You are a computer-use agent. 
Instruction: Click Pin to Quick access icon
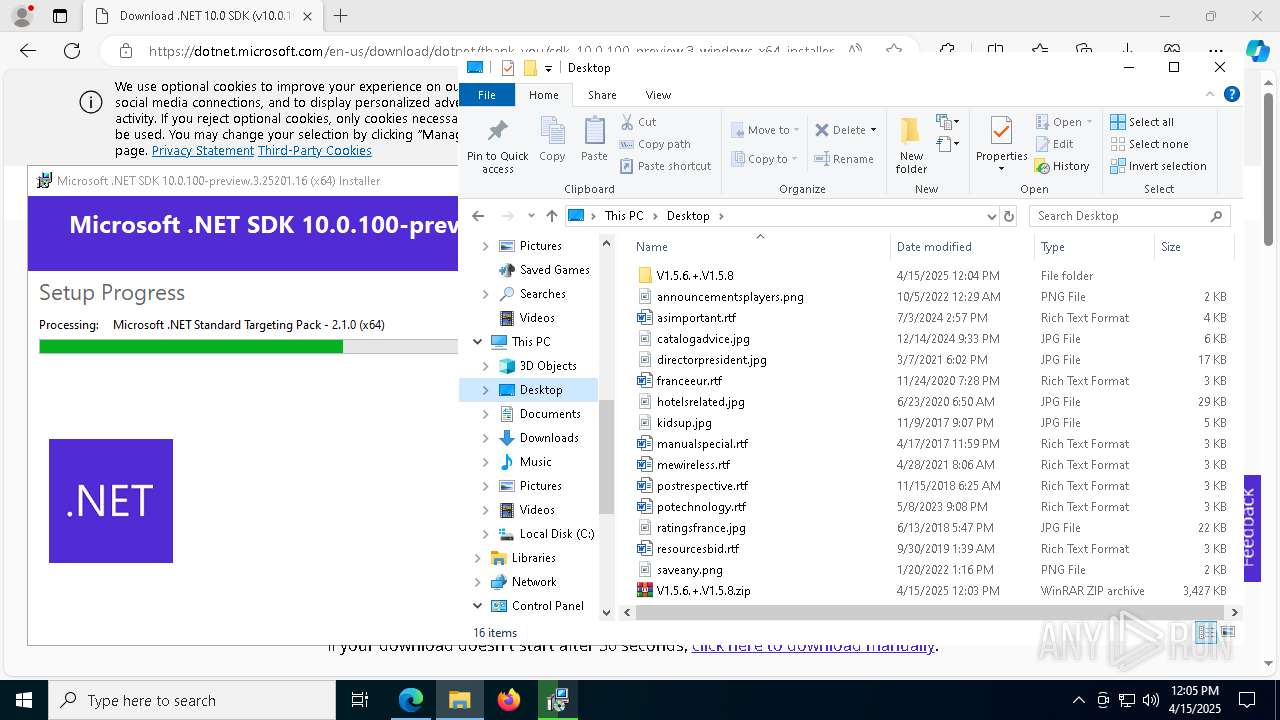pos(497,132)
